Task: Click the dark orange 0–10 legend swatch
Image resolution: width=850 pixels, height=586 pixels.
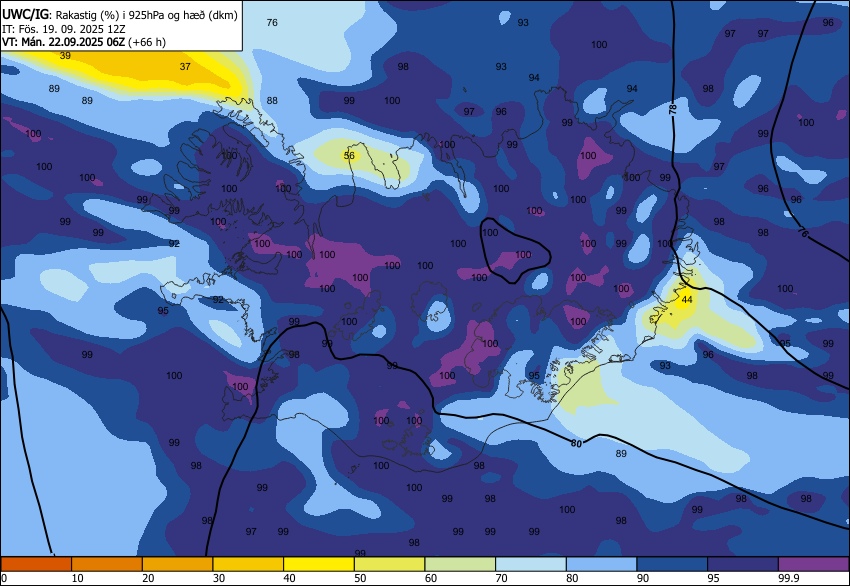Action: tap(36, 564)
